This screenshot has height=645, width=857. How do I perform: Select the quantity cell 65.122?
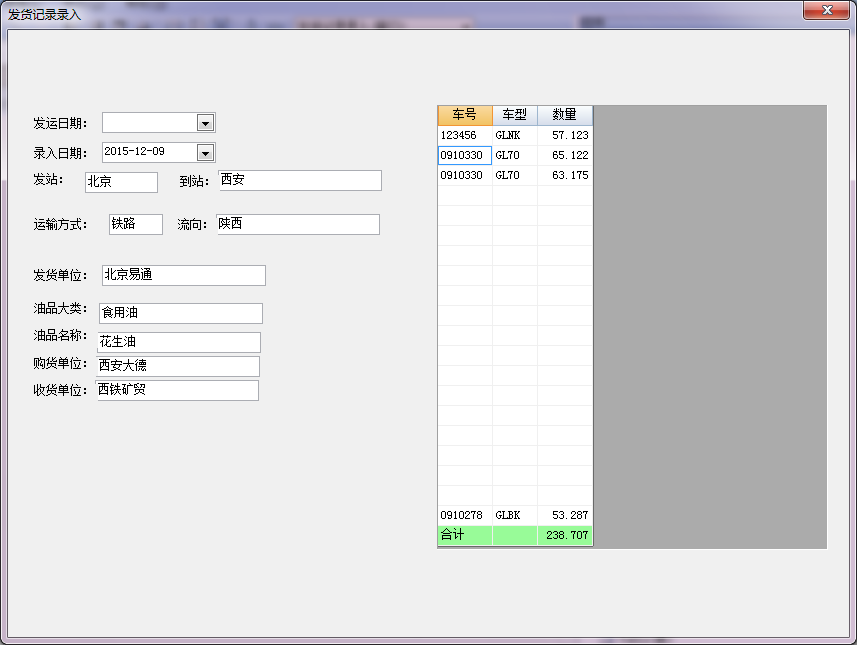click(565, 155)
